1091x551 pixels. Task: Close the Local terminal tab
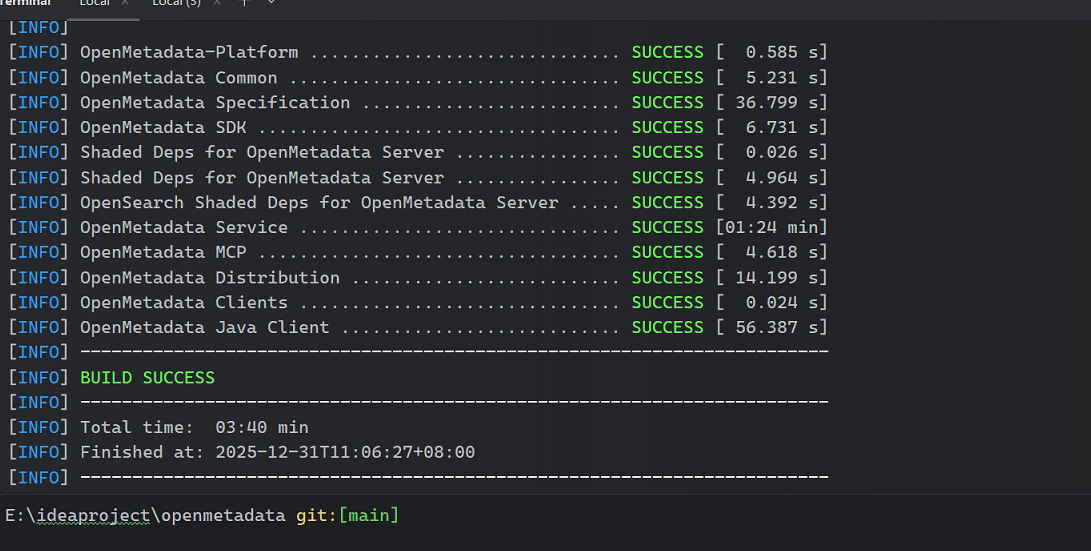[125, 3]
